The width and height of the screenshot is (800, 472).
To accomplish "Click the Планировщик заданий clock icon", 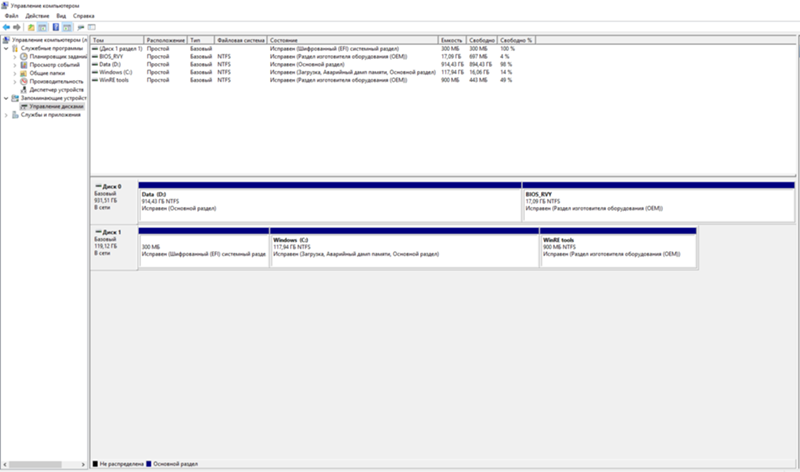I will coord(23,57).
